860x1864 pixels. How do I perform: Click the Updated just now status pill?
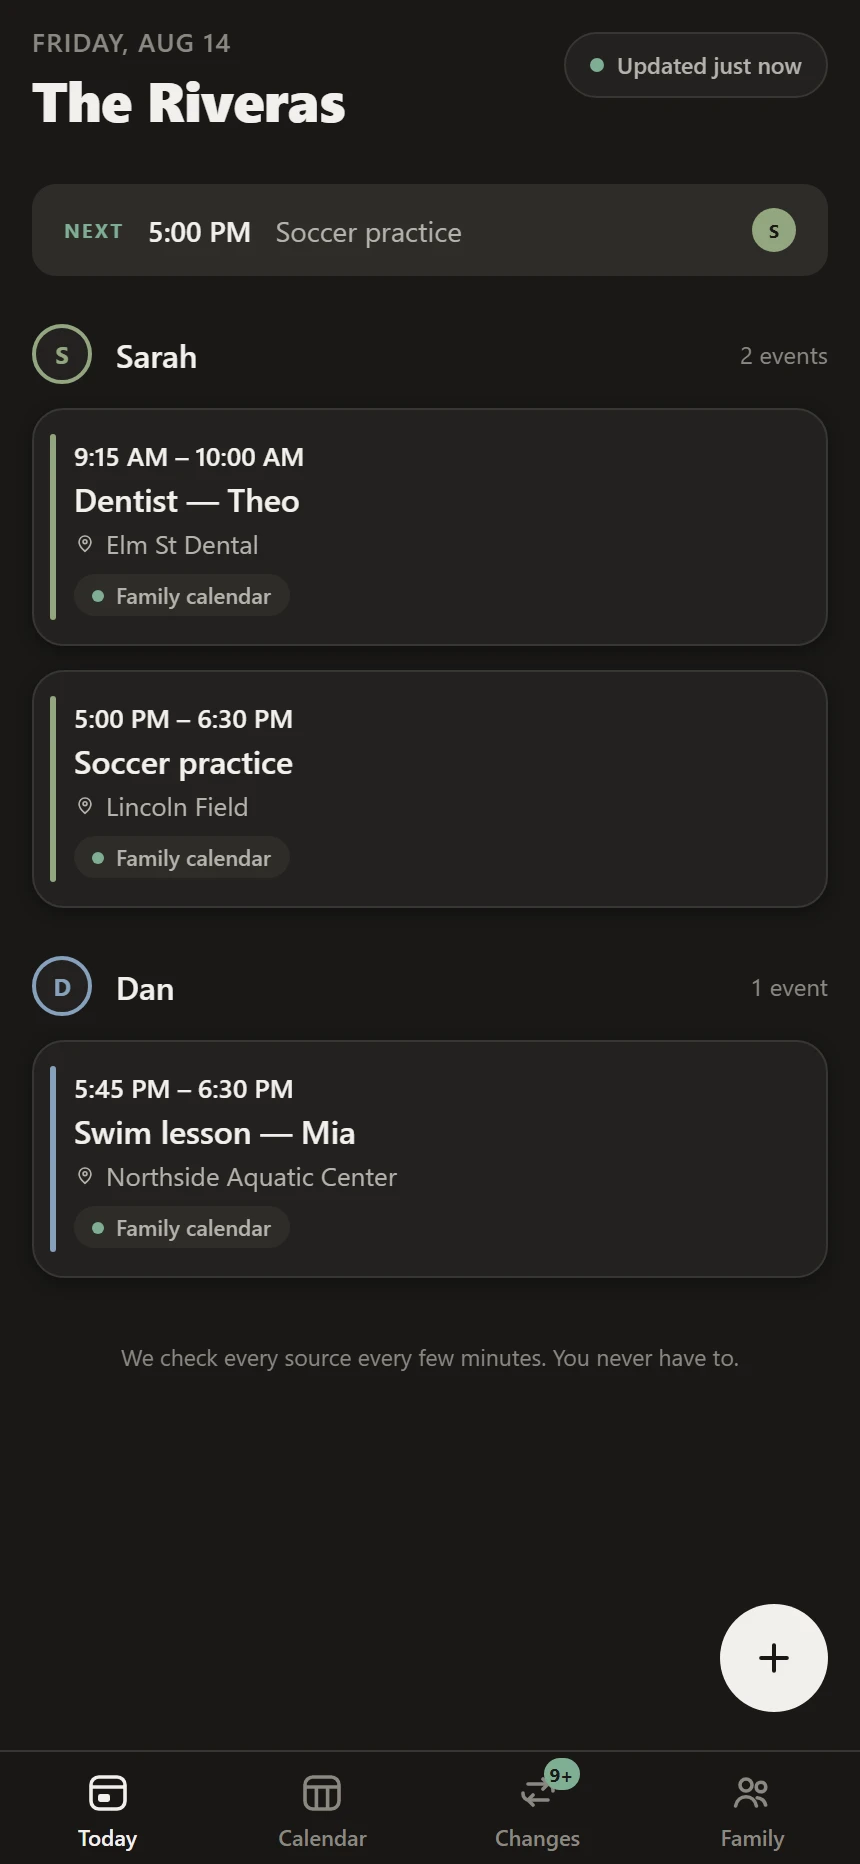point(696,66)
